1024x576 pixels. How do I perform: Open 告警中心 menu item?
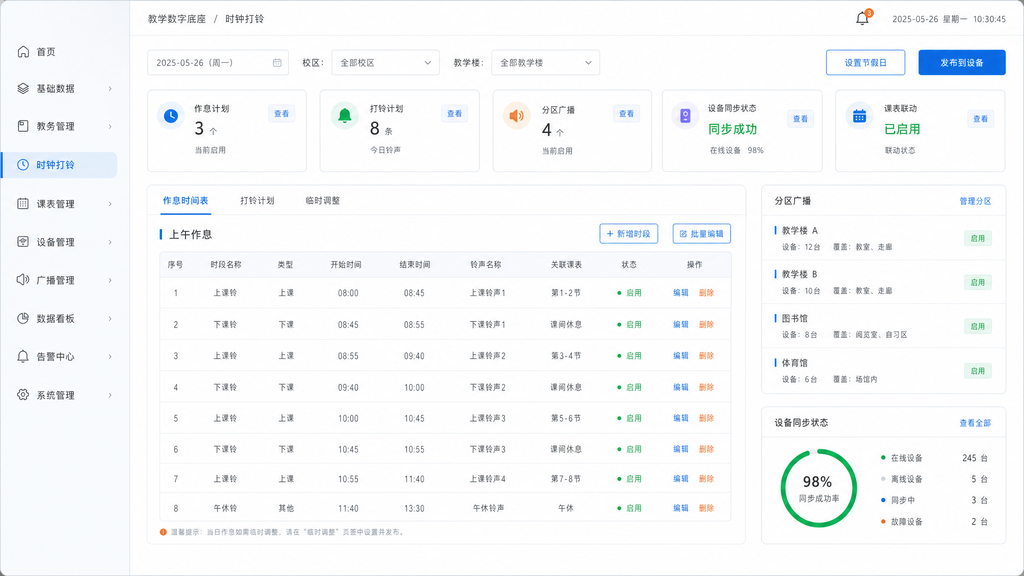[x=59, y=357]
